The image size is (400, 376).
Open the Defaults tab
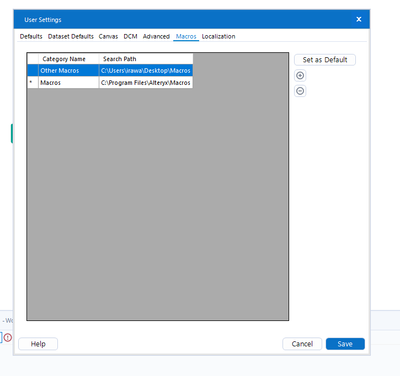(31, 36)
